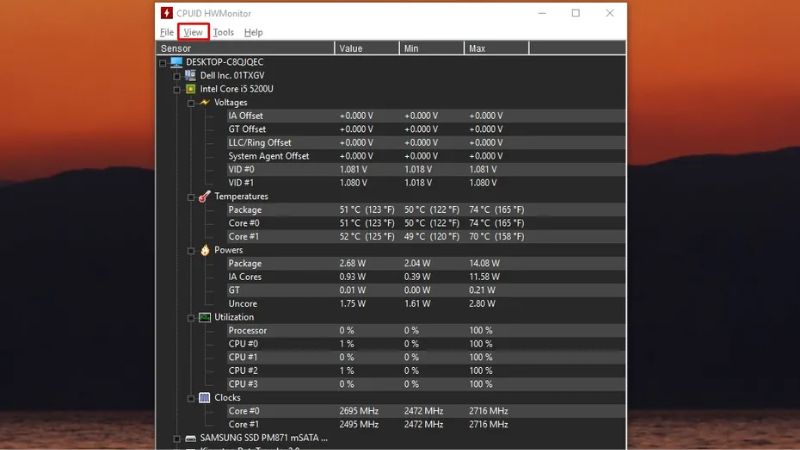Viewport: 800px width, 450px height.
Task: Select the VID #0 row
Action: coord(426,169)
